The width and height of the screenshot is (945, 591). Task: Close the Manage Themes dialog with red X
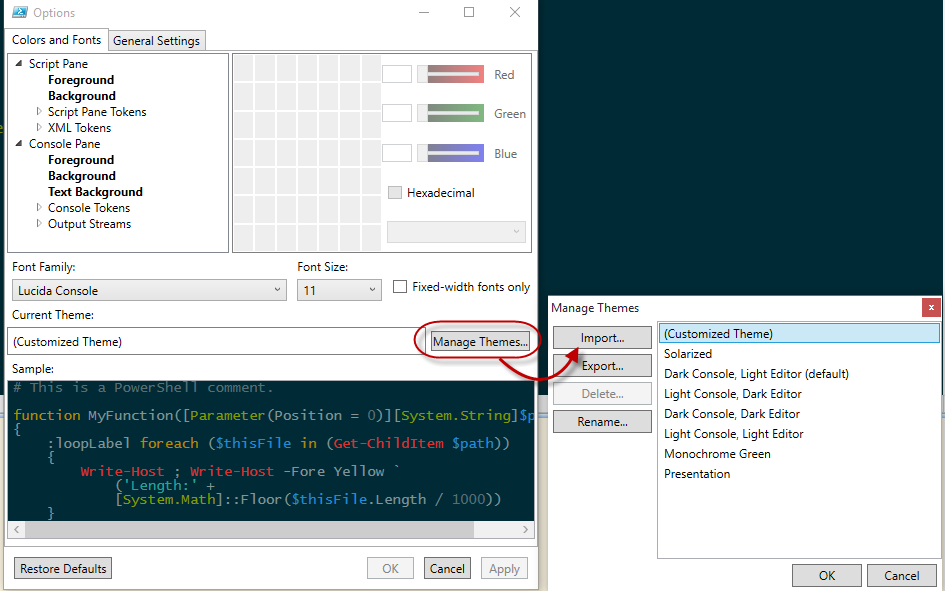(931, 308)
